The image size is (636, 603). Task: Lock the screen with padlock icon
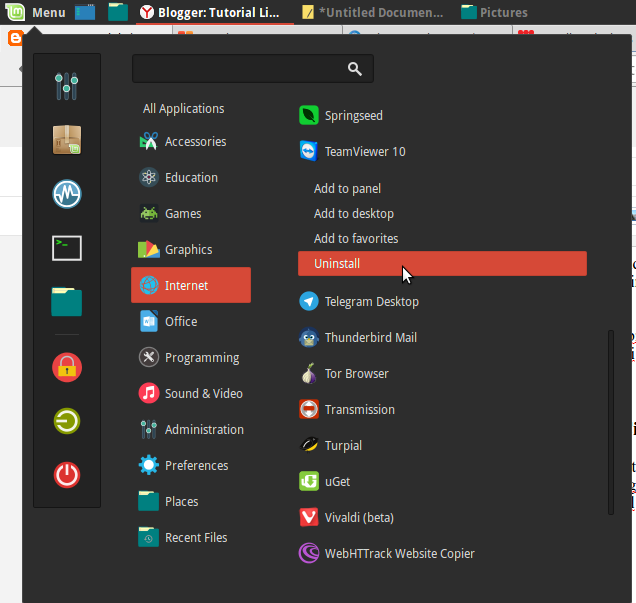tap(67, 367)
